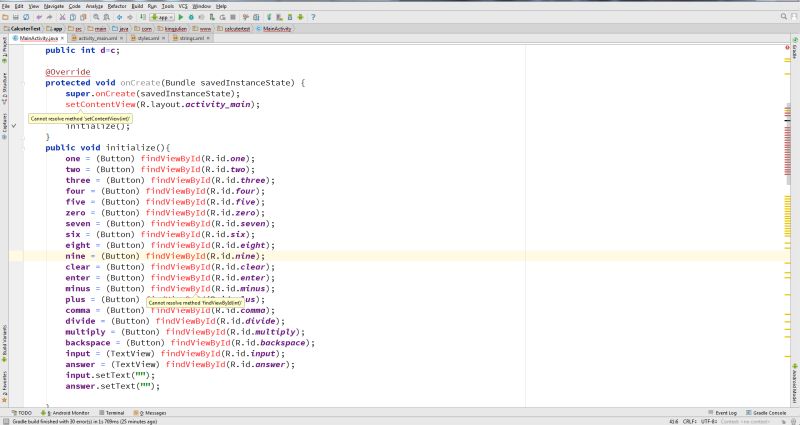Run the app with the green play icon
Image resolution: width=800 pixels, height=425 pixels.
181,17
